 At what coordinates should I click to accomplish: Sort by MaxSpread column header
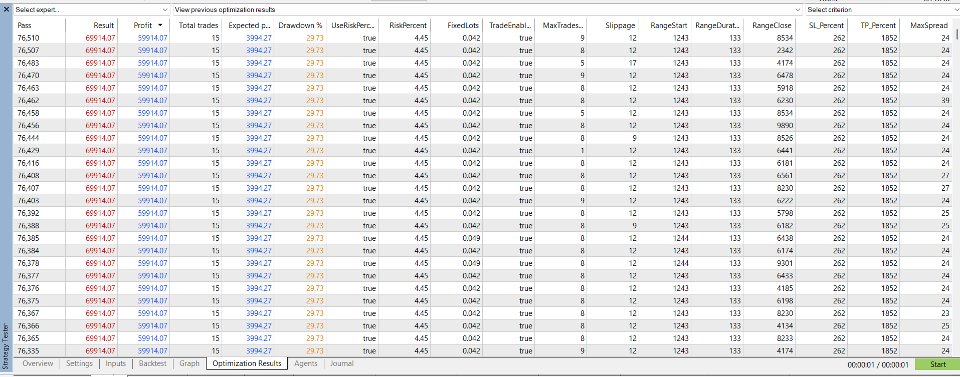pos(925,25)
